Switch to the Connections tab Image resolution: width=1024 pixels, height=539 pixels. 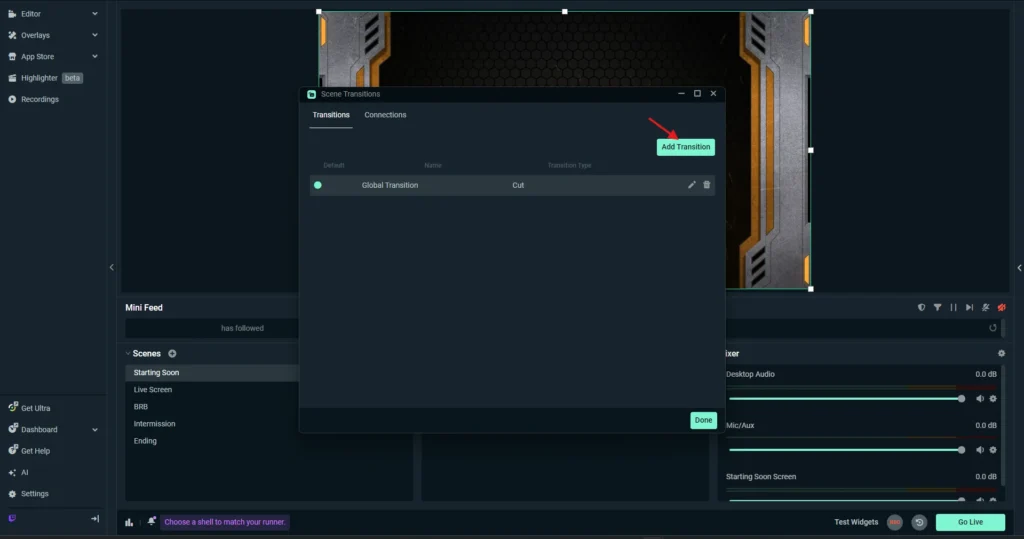pos(385,115)
